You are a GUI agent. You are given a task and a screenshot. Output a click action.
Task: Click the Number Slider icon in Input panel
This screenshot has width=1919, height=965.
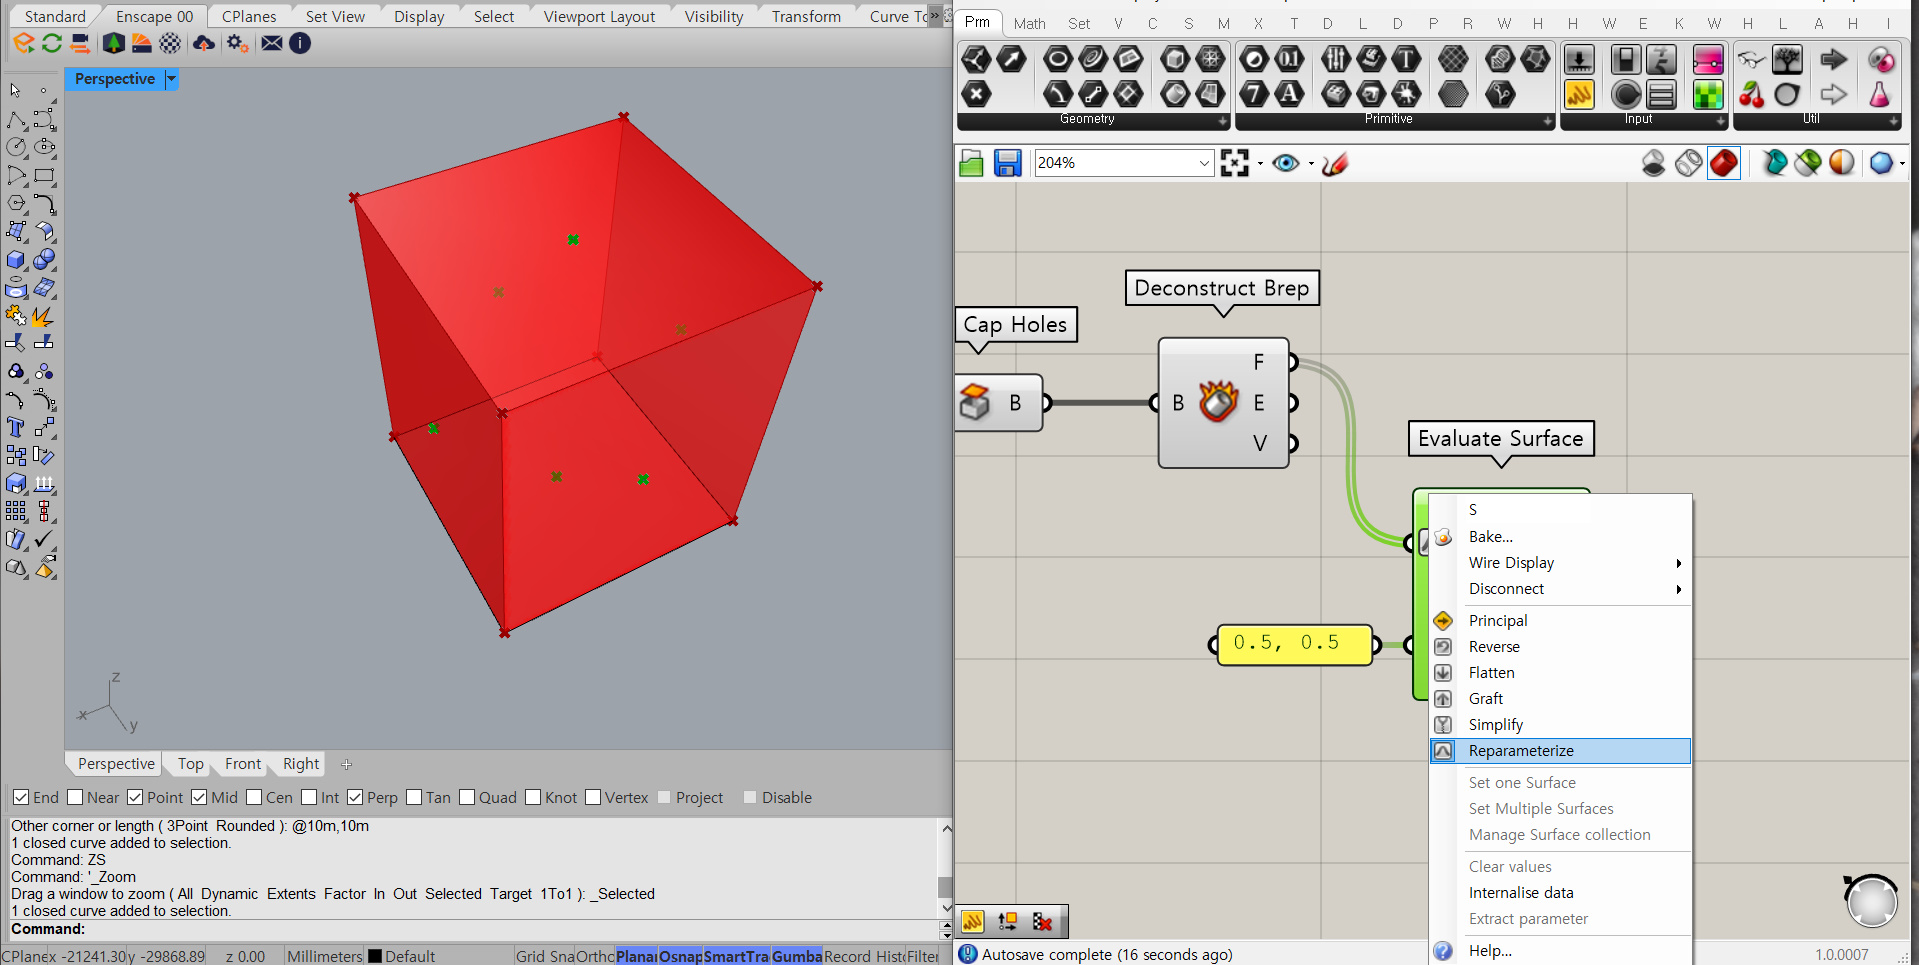click(x=1579, y=59)
